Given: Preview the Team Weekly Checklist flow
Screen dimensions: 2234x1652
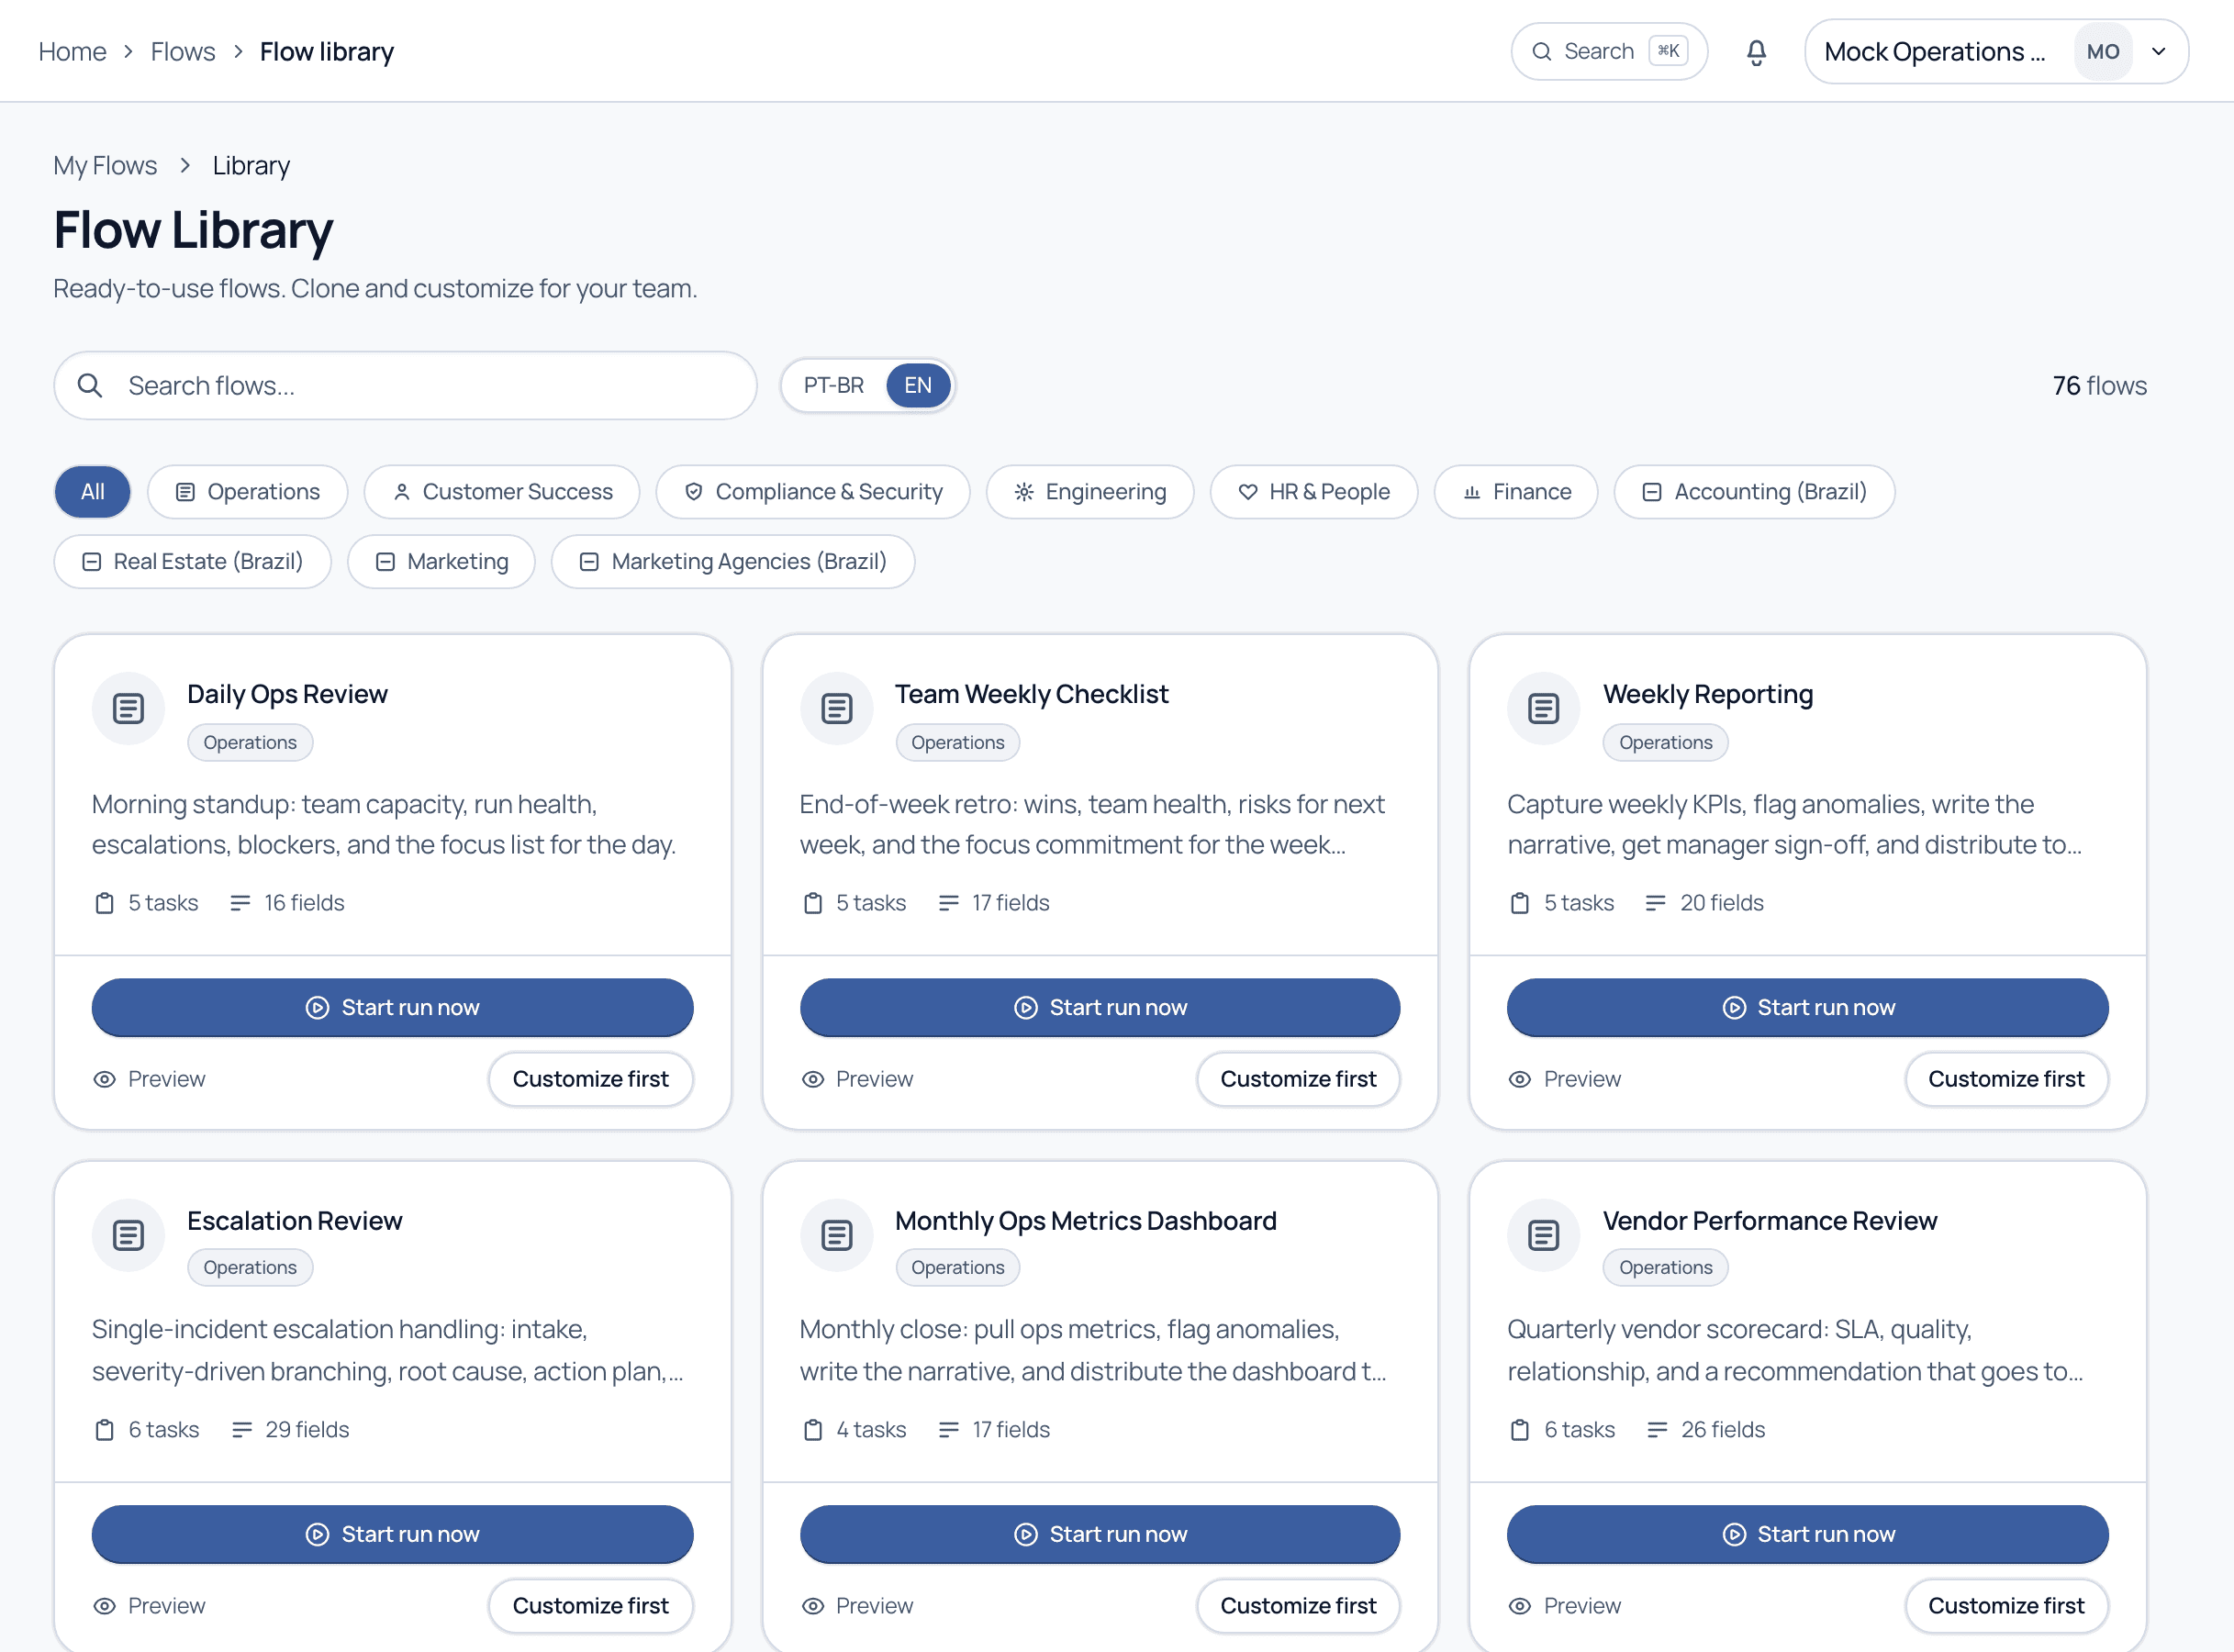Looking at the screenshot, I should (x=857, y=1079).
